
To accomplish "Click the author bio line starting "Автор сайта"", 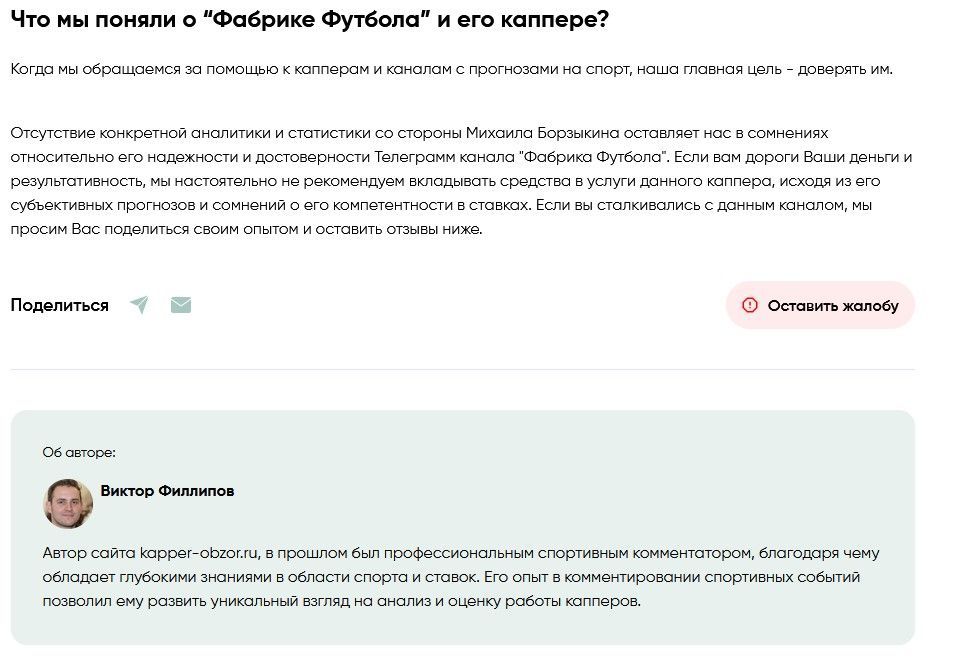I will [x=461, y=553].
